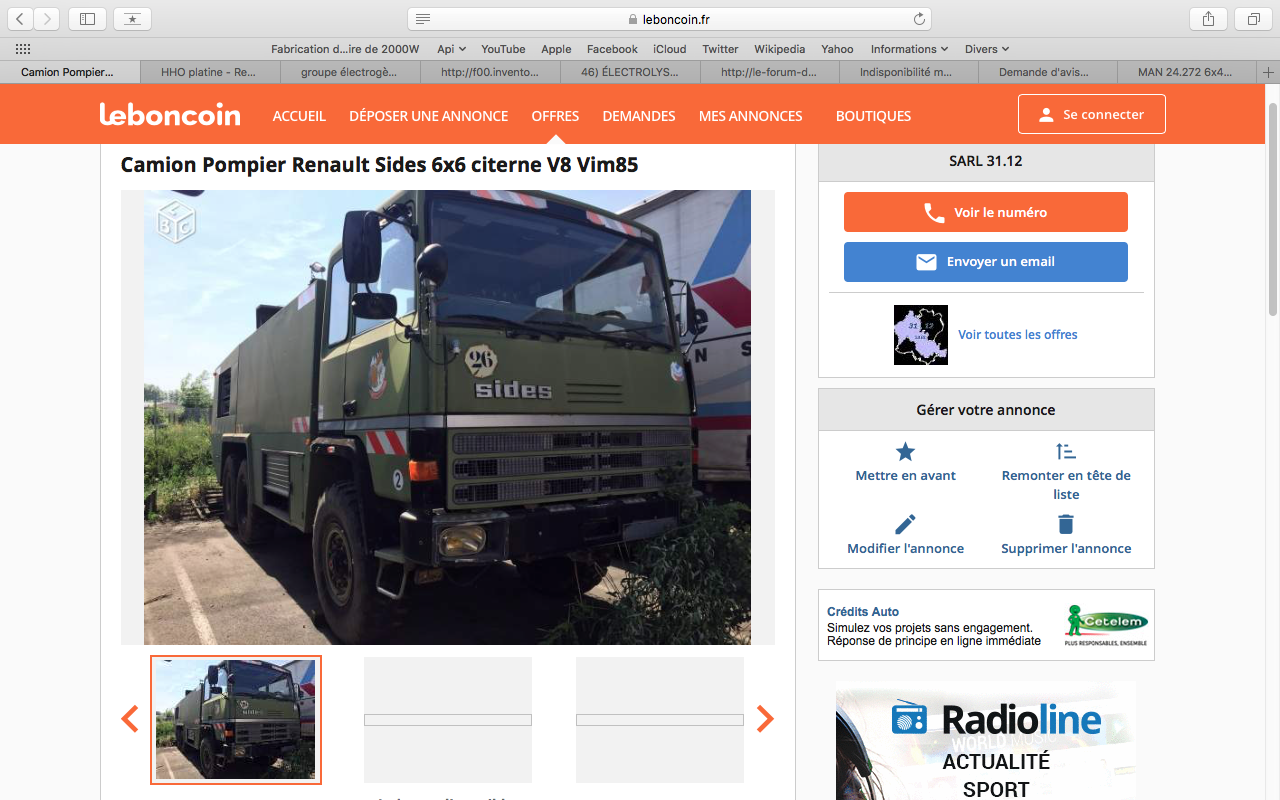Reload the page via the address bar icon
Viewport: 1280px width, 800px height.
pyautogui.click(x=919, y=19)
